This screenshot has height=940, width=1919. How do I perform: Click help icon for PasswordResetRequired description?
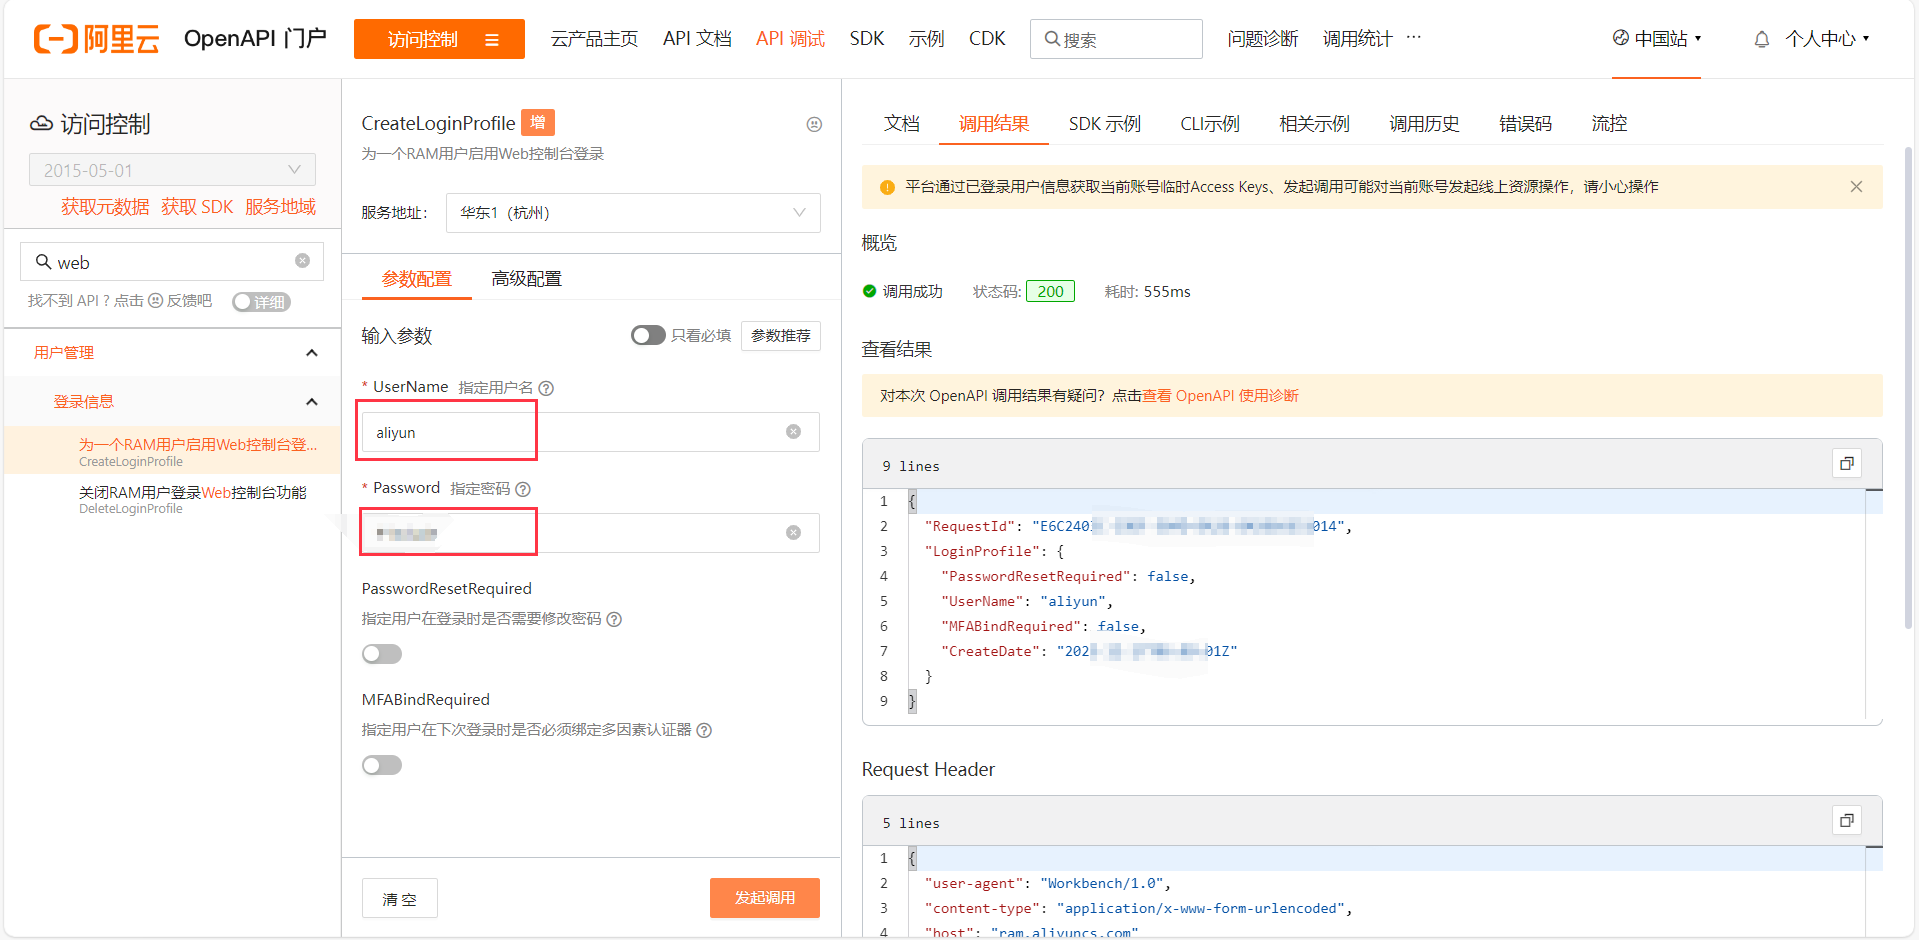tap(614, 619)
